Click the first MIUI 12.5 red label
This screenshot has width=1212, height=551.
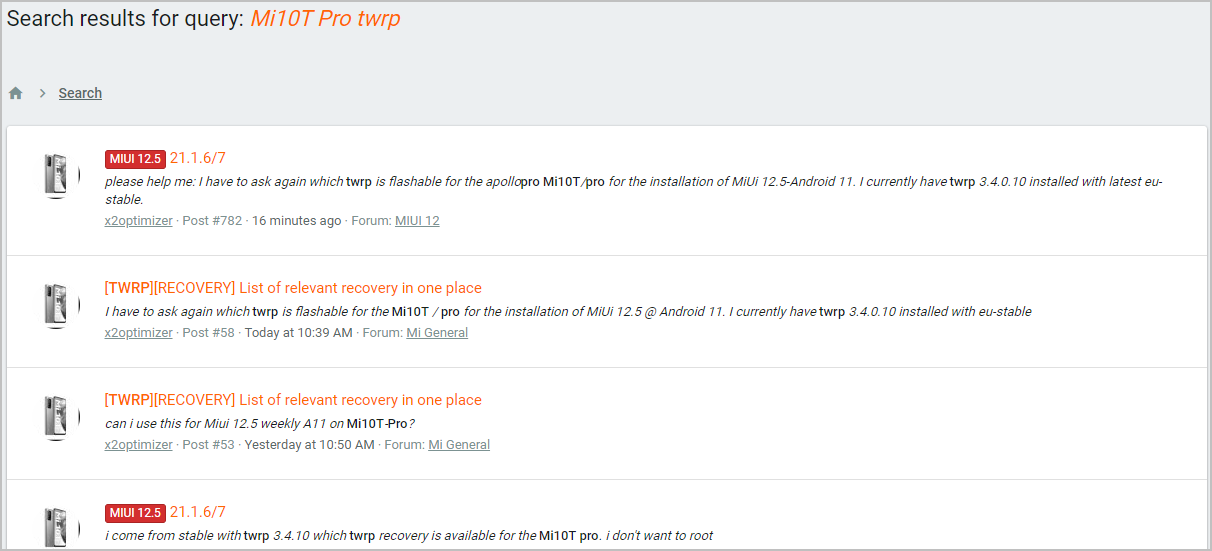tap(135, 158)
